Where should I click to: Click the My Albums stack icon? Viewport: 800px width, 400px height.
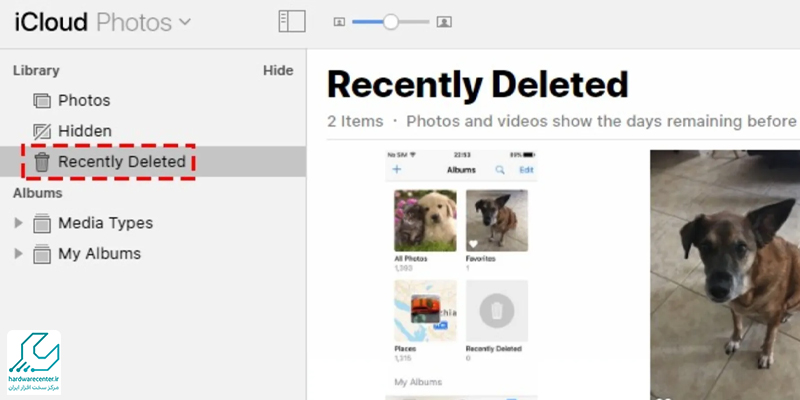point(42,254)
